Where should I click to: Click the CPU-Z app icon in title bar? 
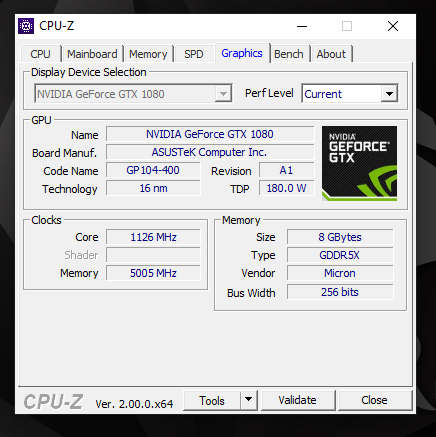pyautogui.click(x=26, y=26)
